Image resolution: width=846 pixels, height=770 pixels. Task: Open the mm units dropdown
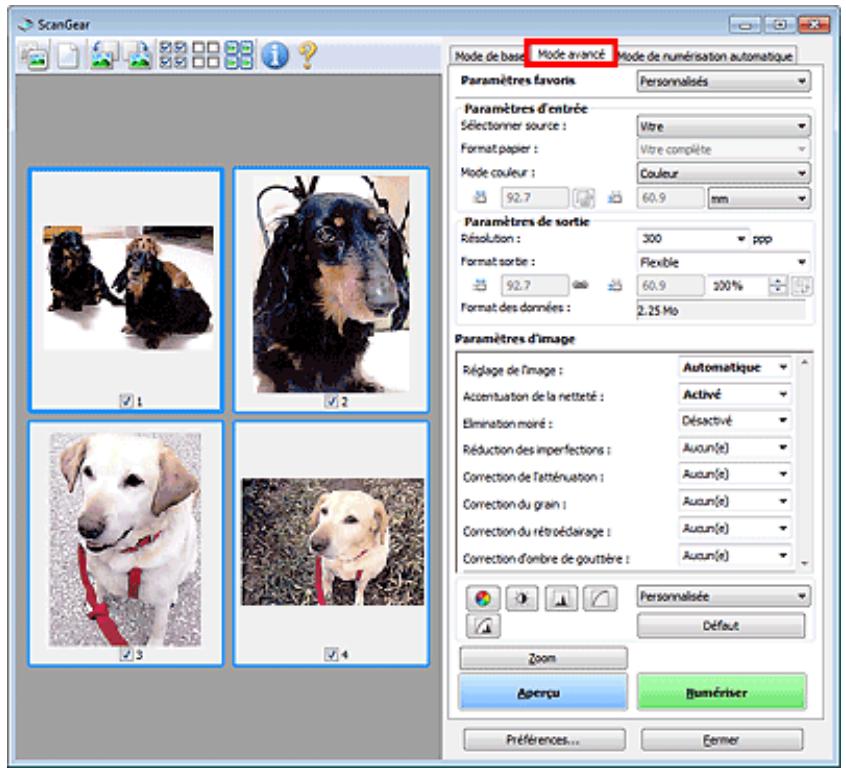pos(759,198)
